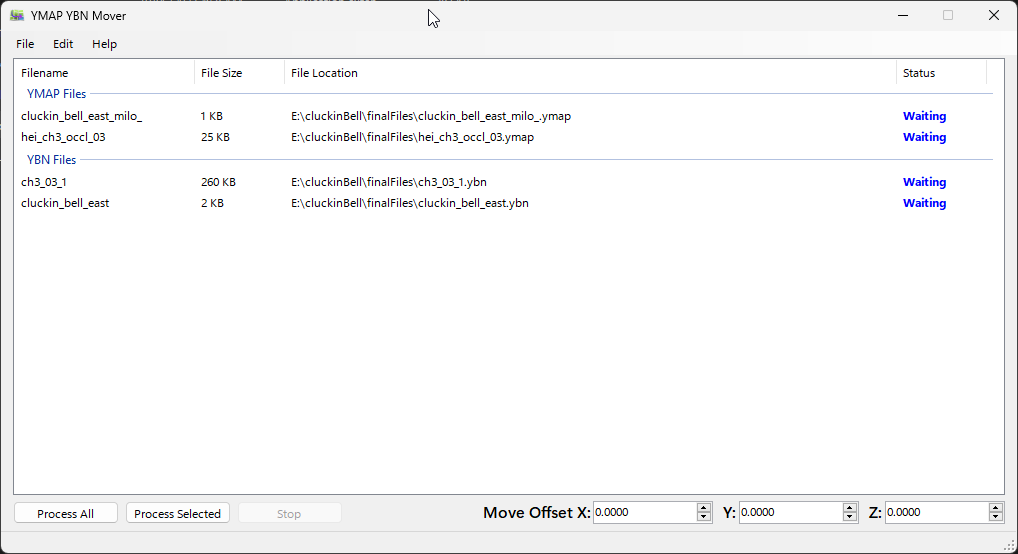
Task: Click the YMAP YBN Mover app icon
Action: [x=17, y=16]
